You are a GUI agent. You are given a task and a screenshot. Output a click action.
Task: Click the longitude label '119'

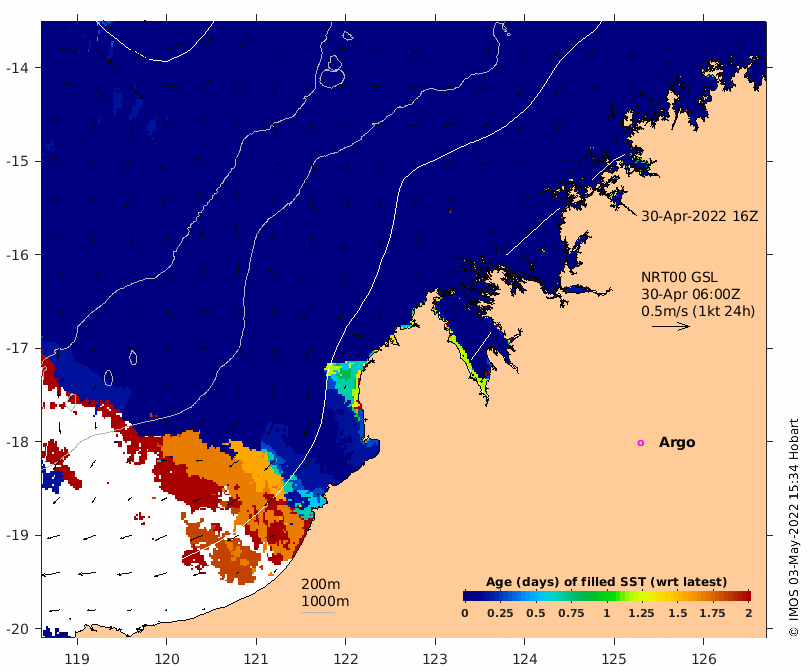pyautogui.click(x=77, y=659)
